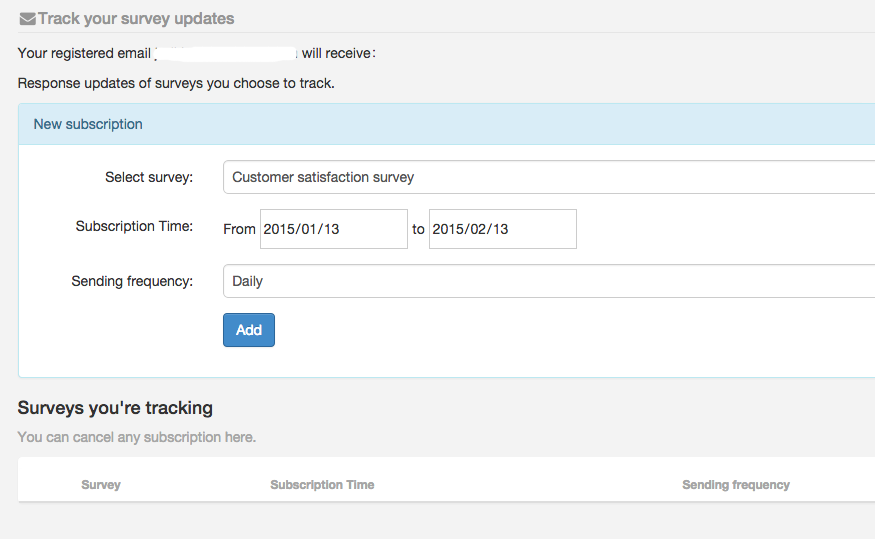Click "You can cancel any subscription here" text
Image resolution: width=875 pixels, height=539 pixels.
point(137,437)
